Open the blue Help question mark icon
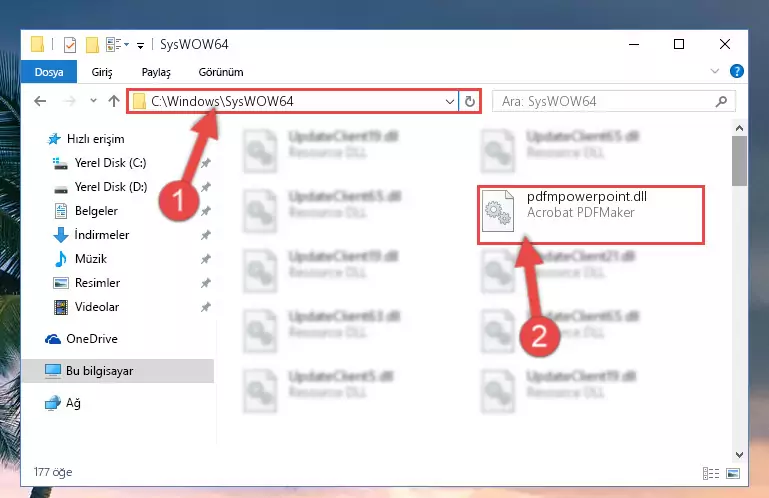Viewport: 769px width, 498px height. pyautogui.click(x=736, y=71)
